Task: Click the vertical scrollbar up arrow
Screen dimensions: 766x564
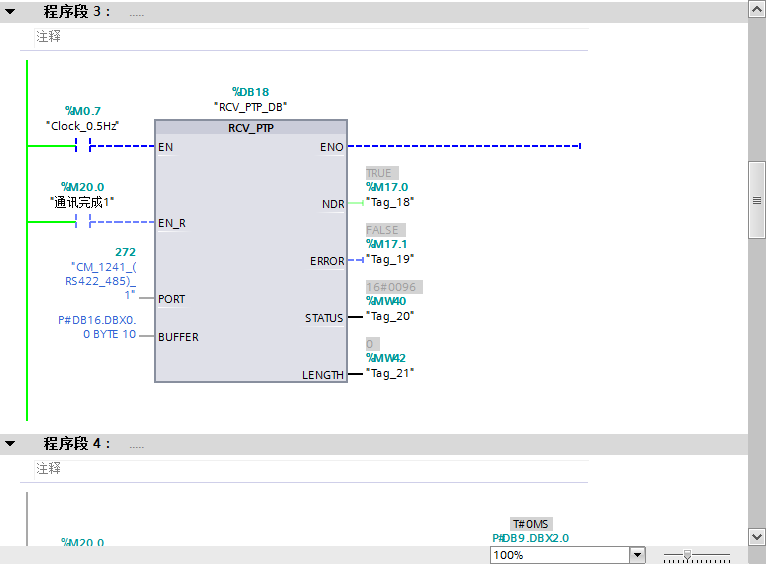Action: (757, 9)
